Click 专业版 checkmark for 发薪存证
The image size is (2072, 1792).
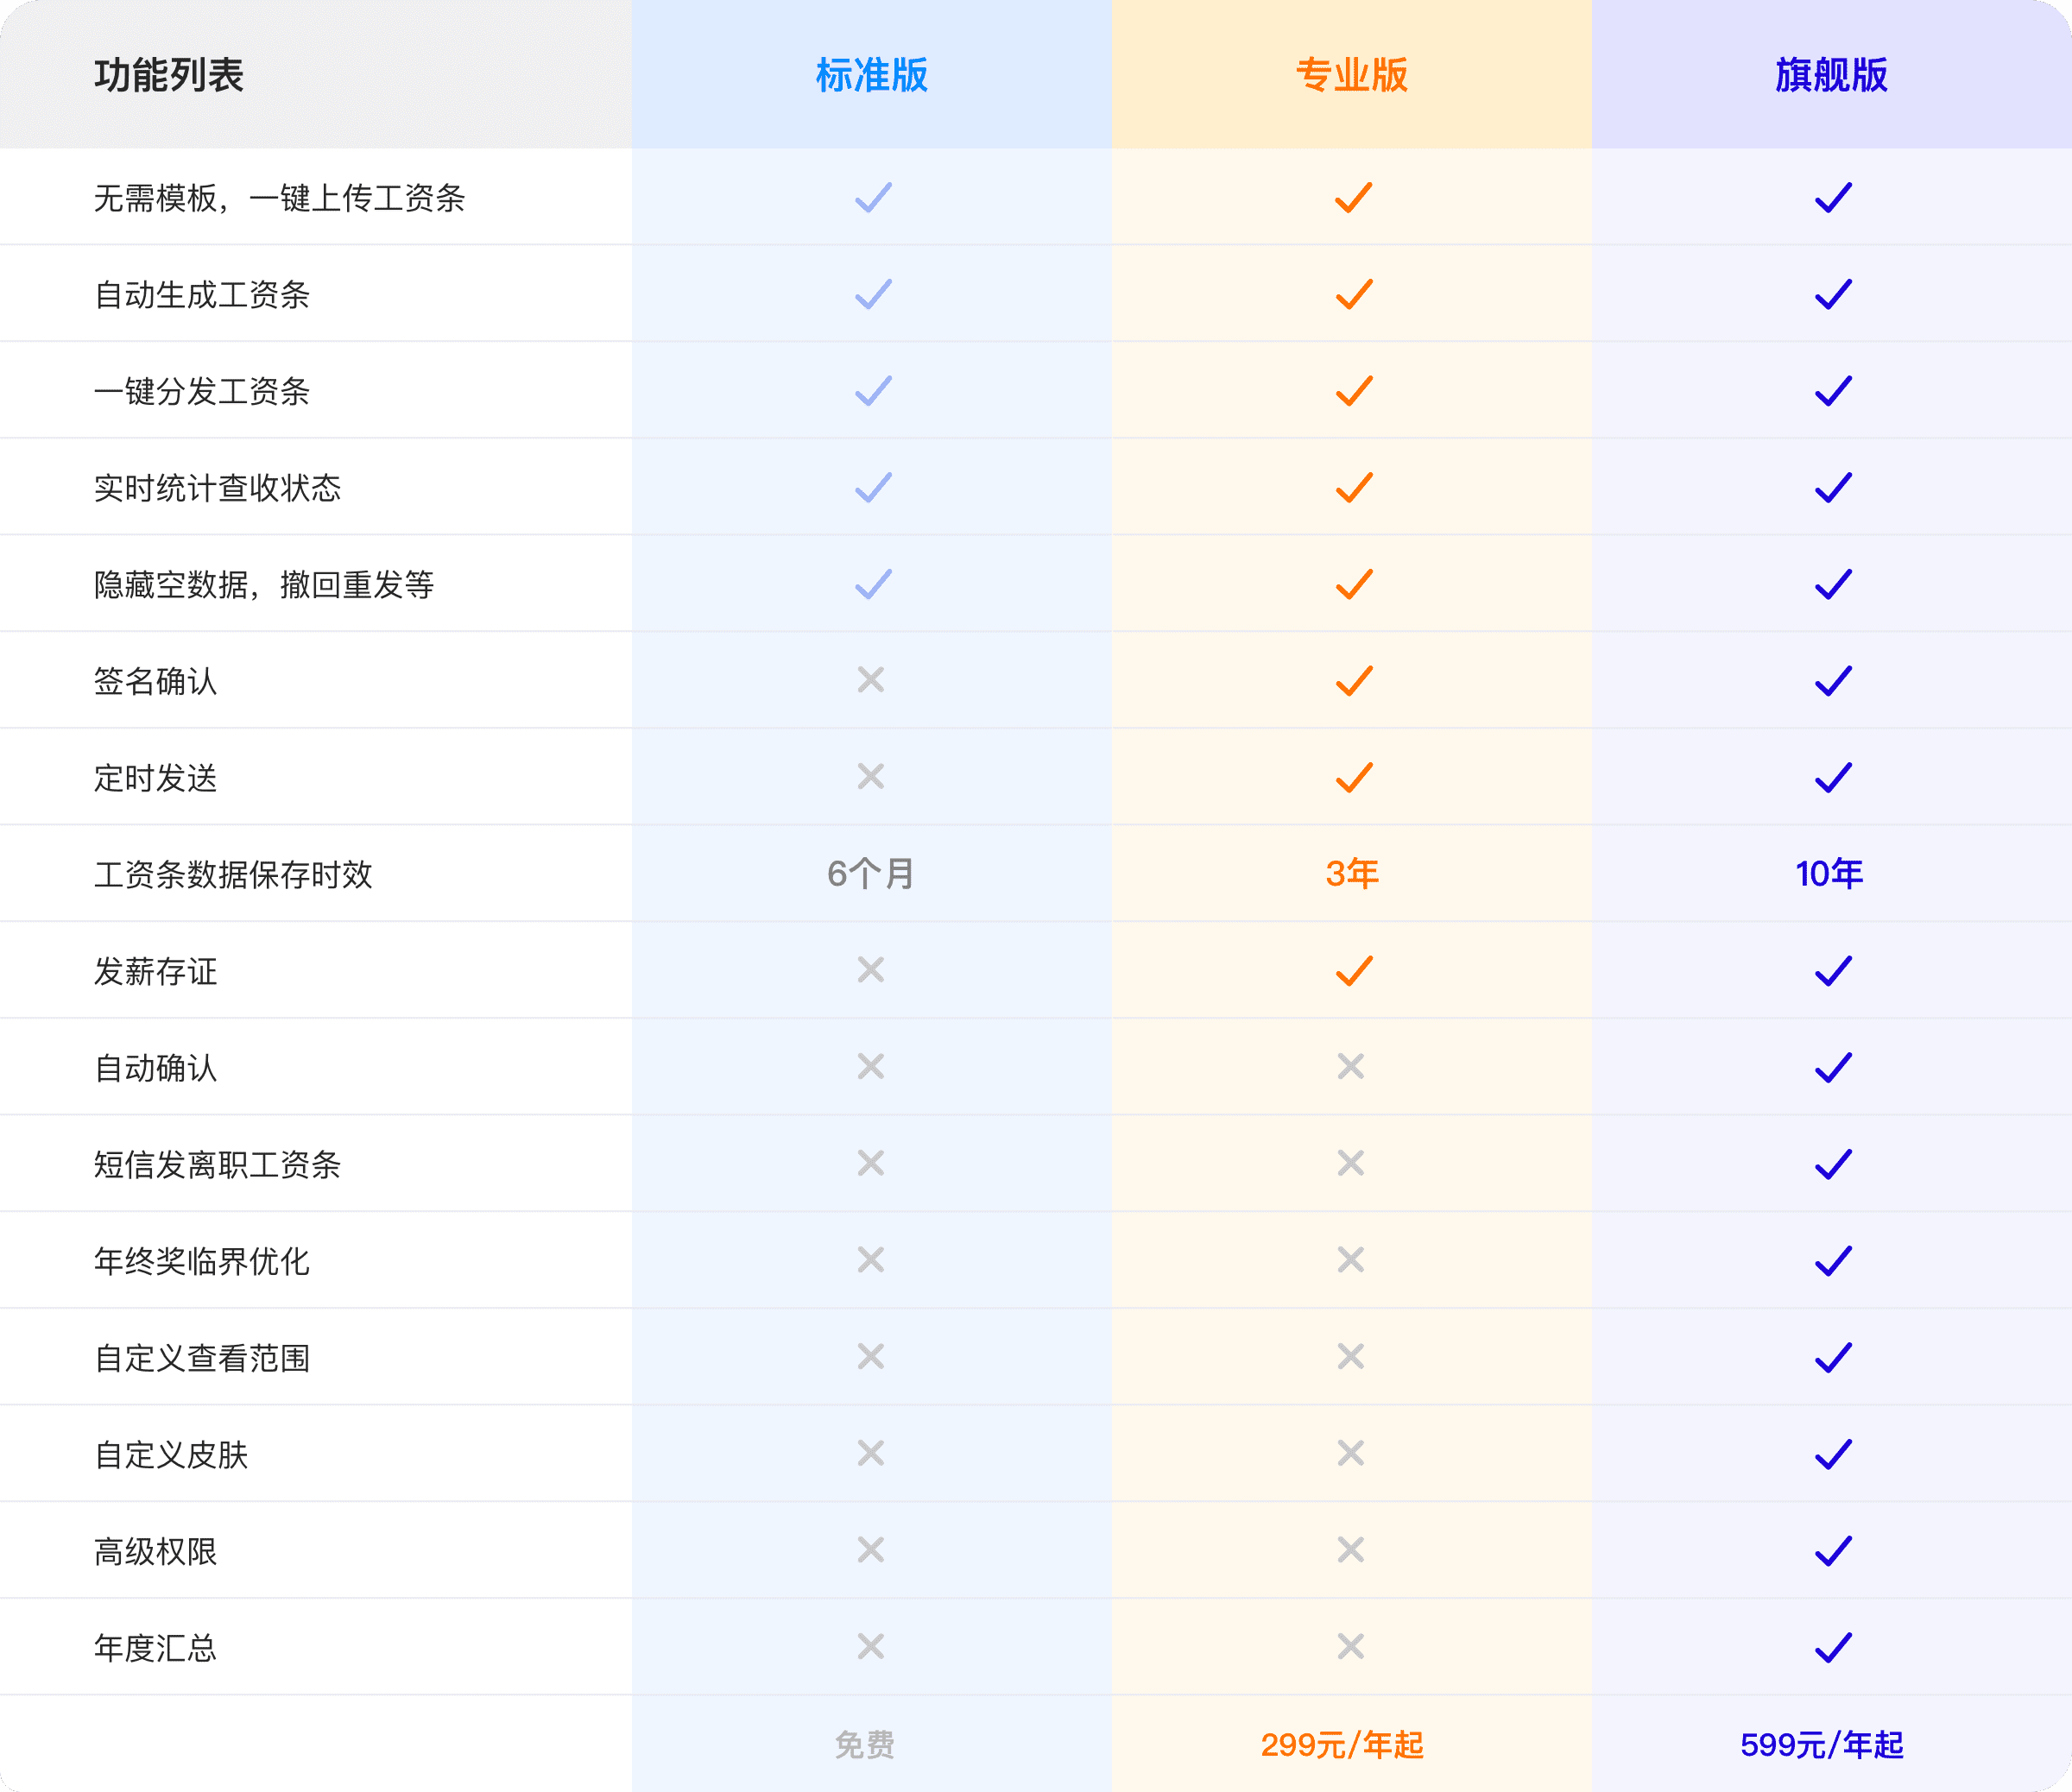point(1353,970)
